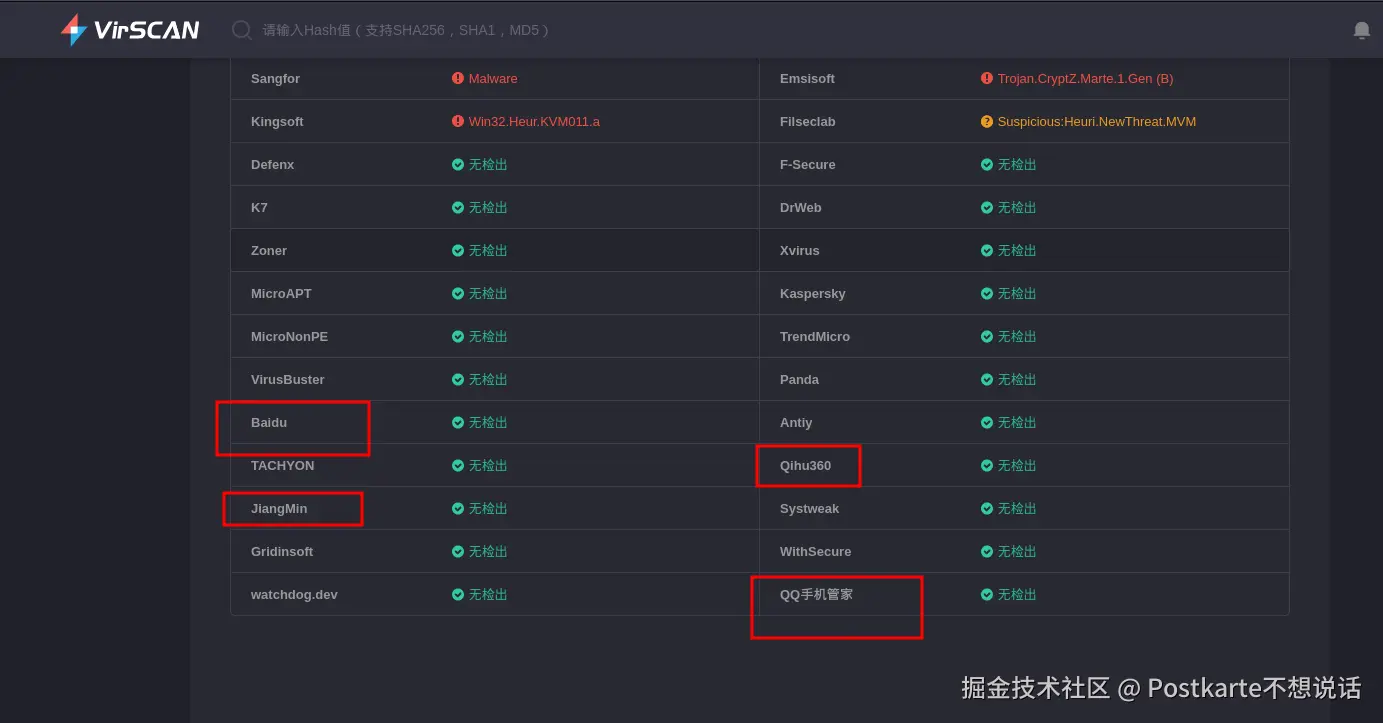1383x723 pixels.
Task: Select the Baidu engine name
Action: [x=269, y=422]
